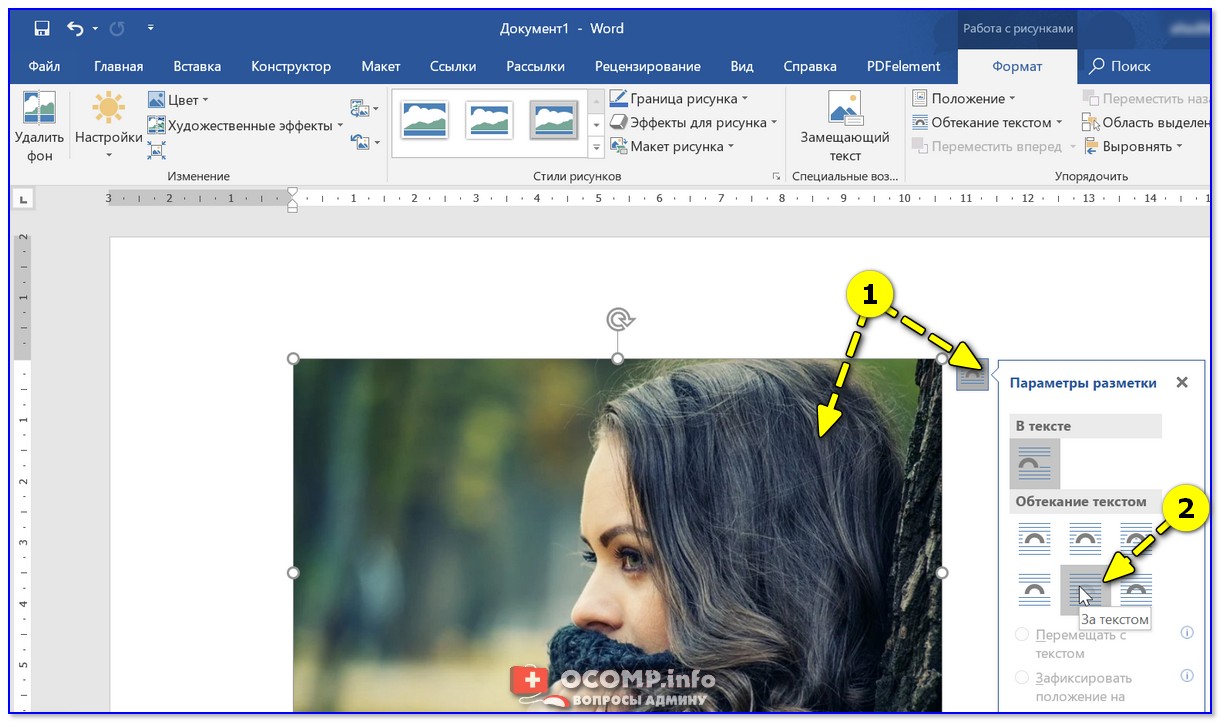Expand the Цвет (Color) dropdown
The image size is (1220, 722).
tap(178, 100)
